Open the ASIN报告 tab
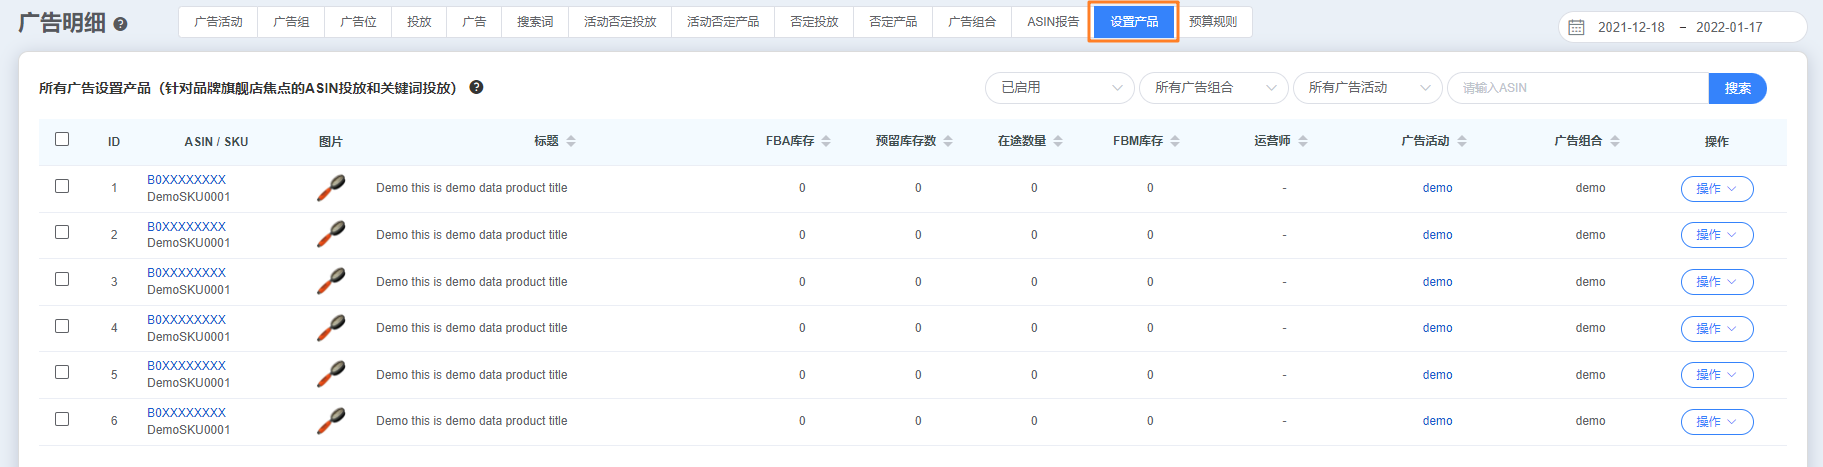 (1052, 22)
